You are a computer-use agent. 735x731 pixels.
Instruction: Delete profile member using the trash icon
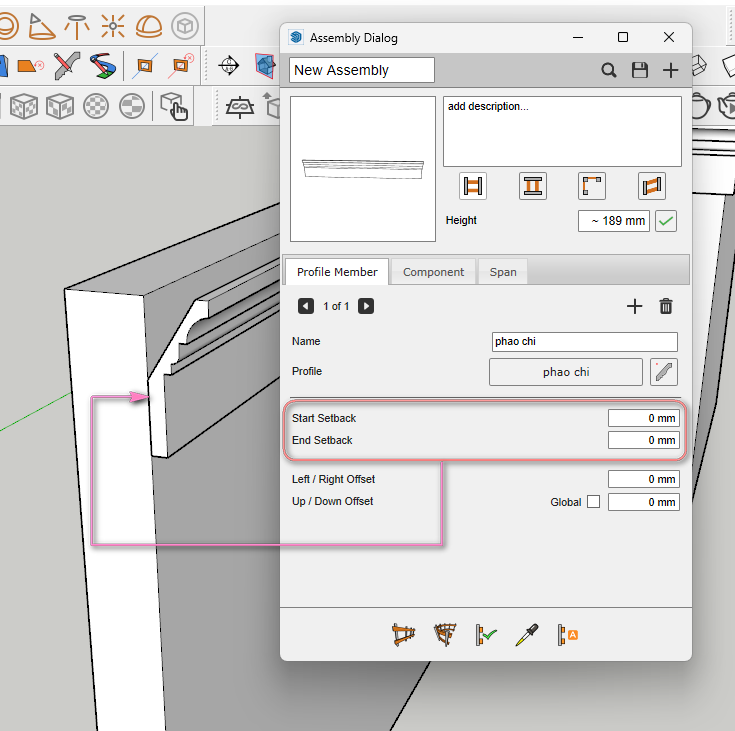pos(666,307)
